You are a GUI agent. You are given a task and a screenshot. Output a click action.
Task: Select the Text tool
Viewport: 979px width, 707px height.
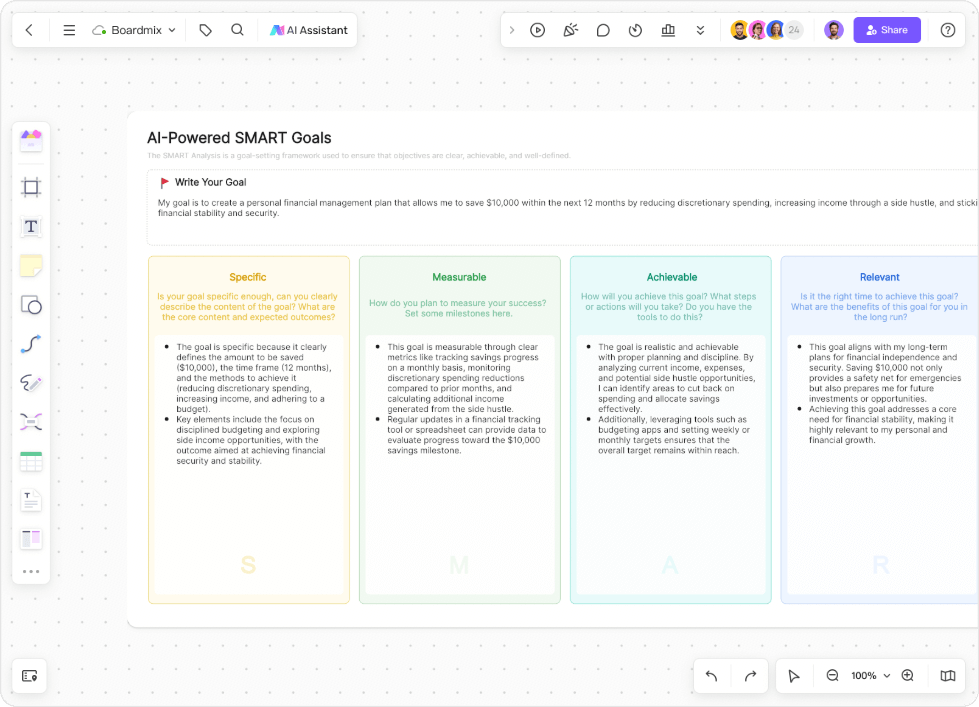tap(31, 227)
